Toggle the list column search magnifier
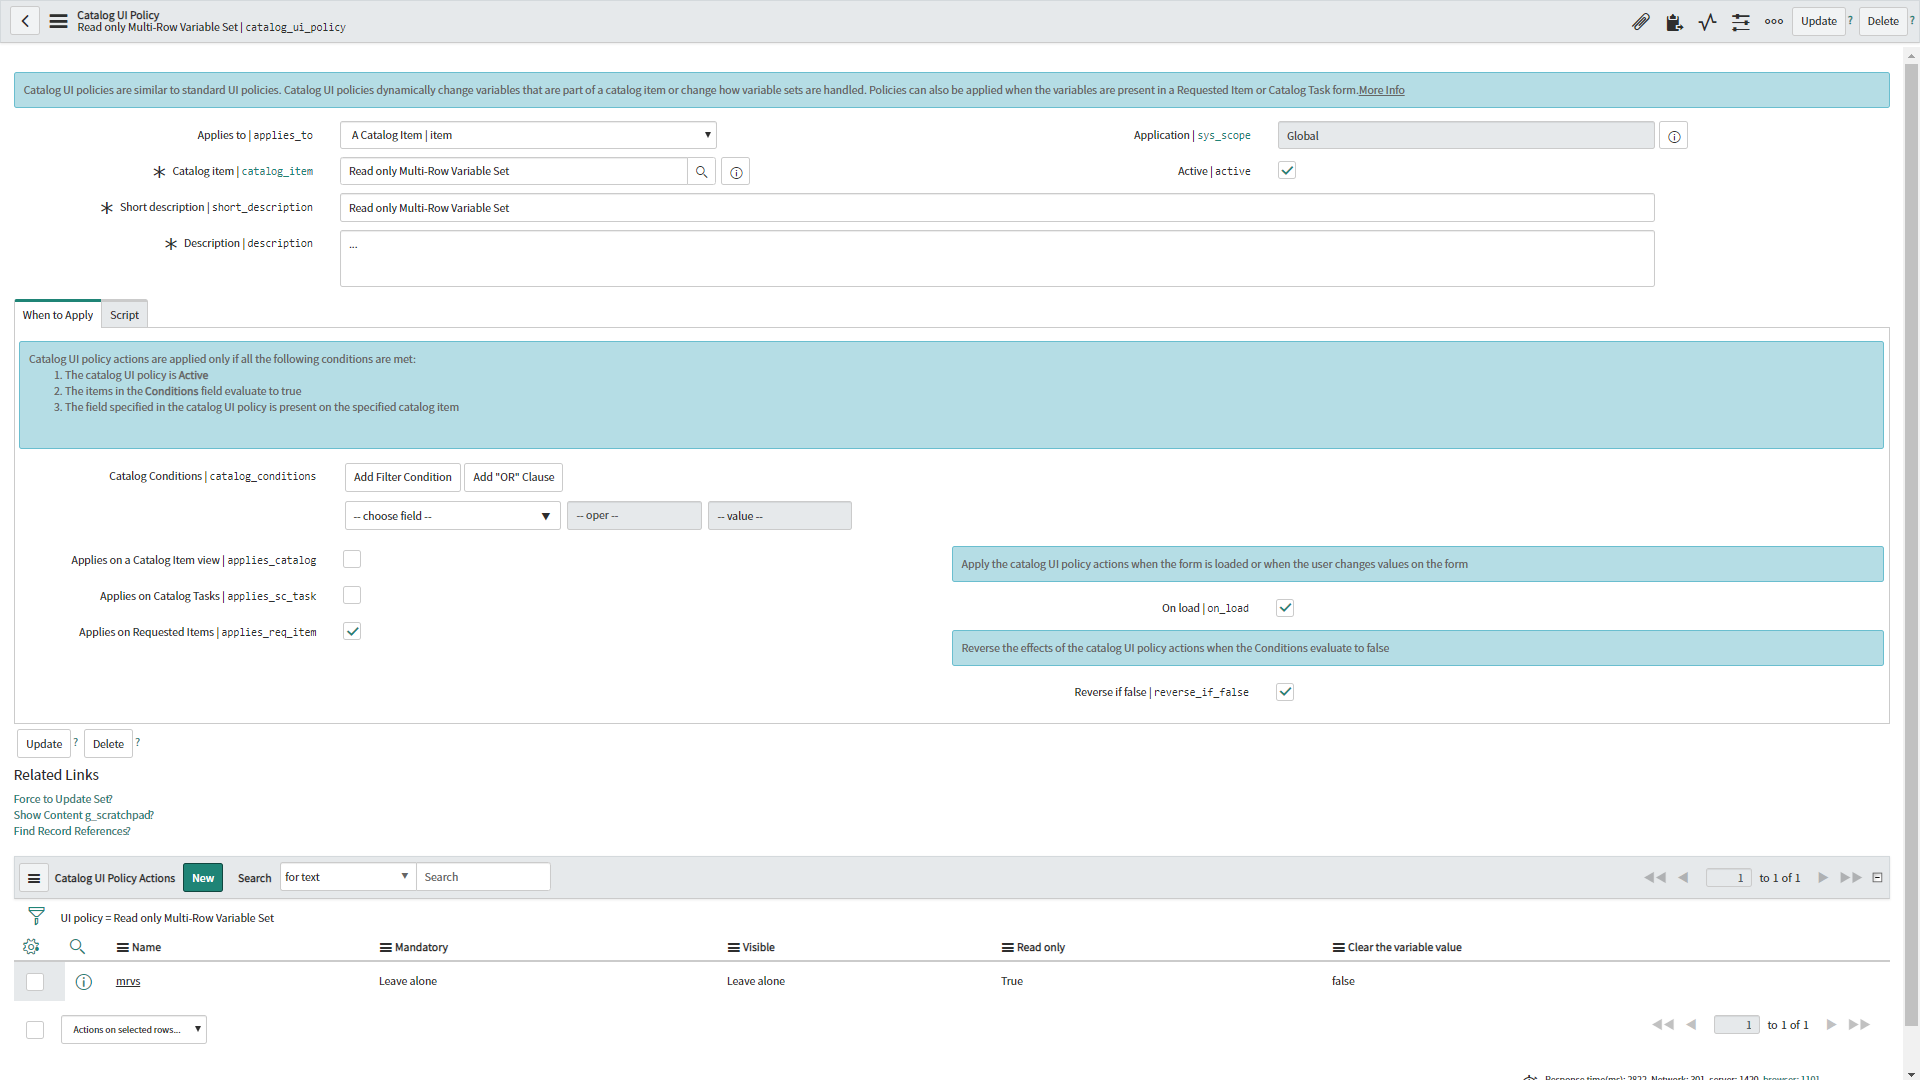This screenshot has height=1080, width=1920. click(x=77, y=946)
